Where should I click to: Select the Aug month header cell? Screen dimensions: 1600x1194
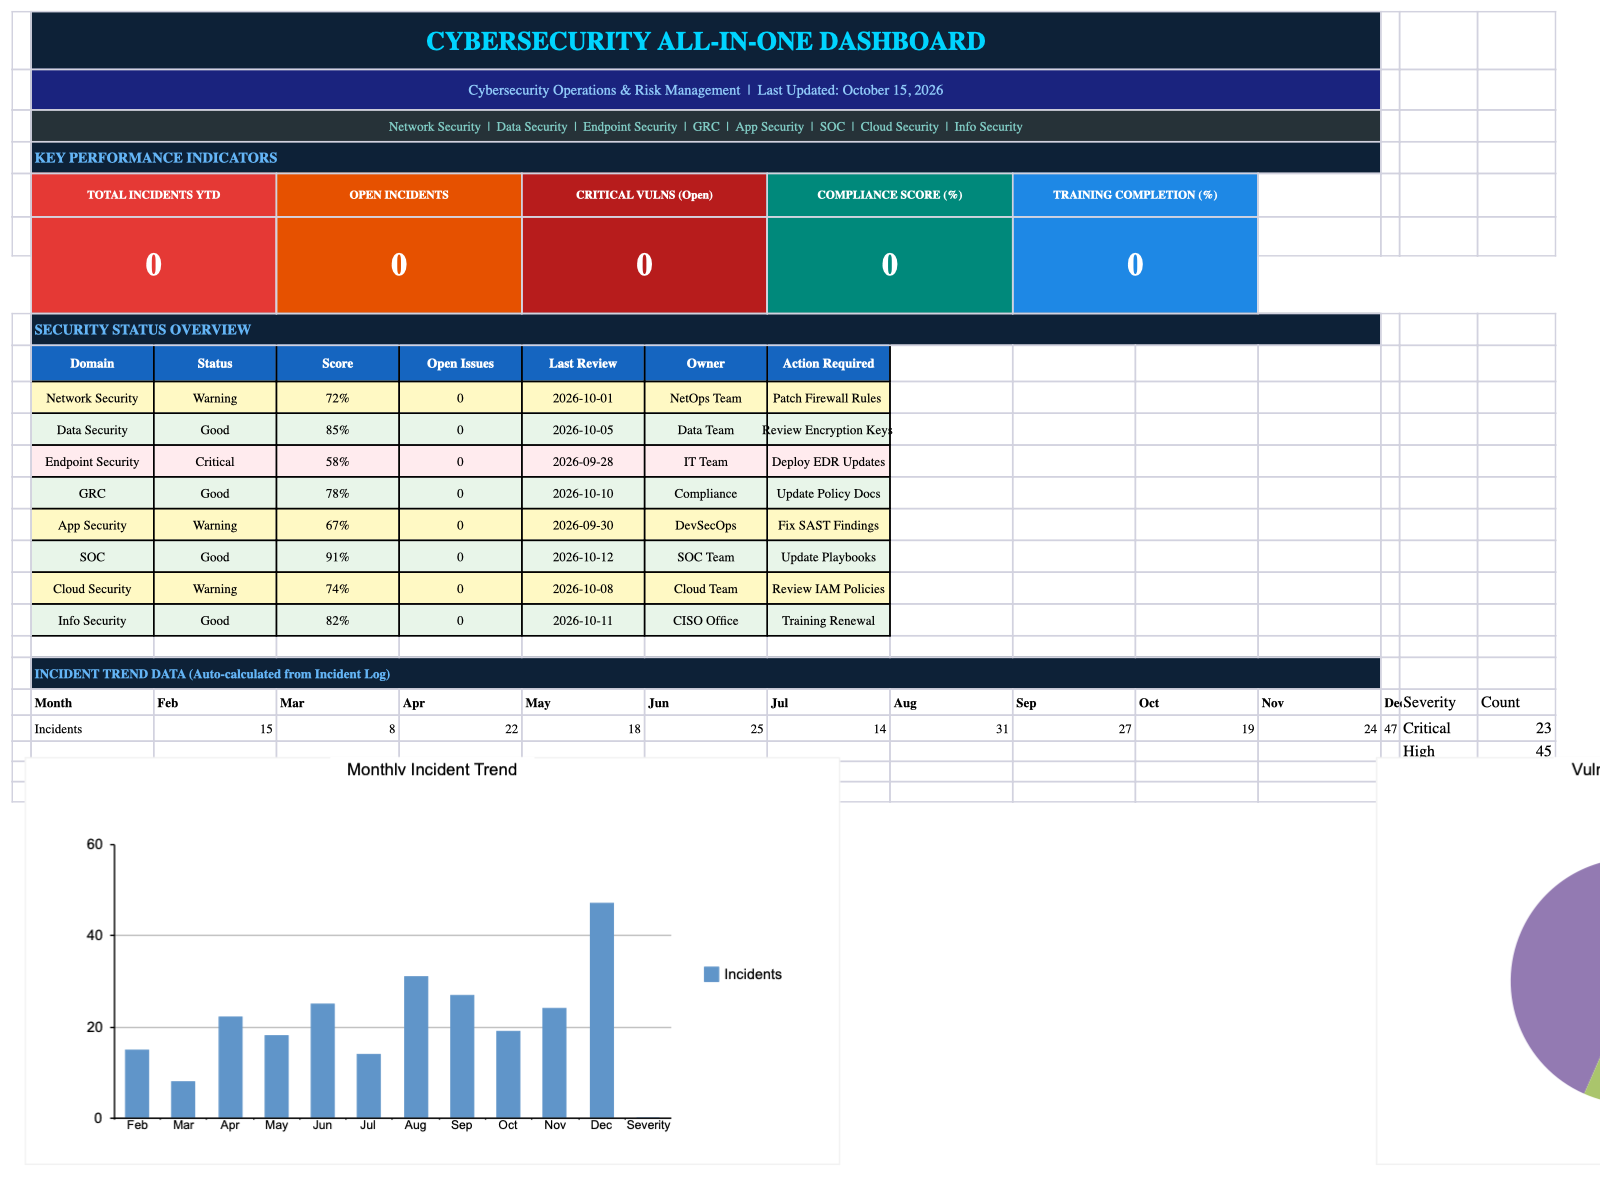[x=951, y=703]
